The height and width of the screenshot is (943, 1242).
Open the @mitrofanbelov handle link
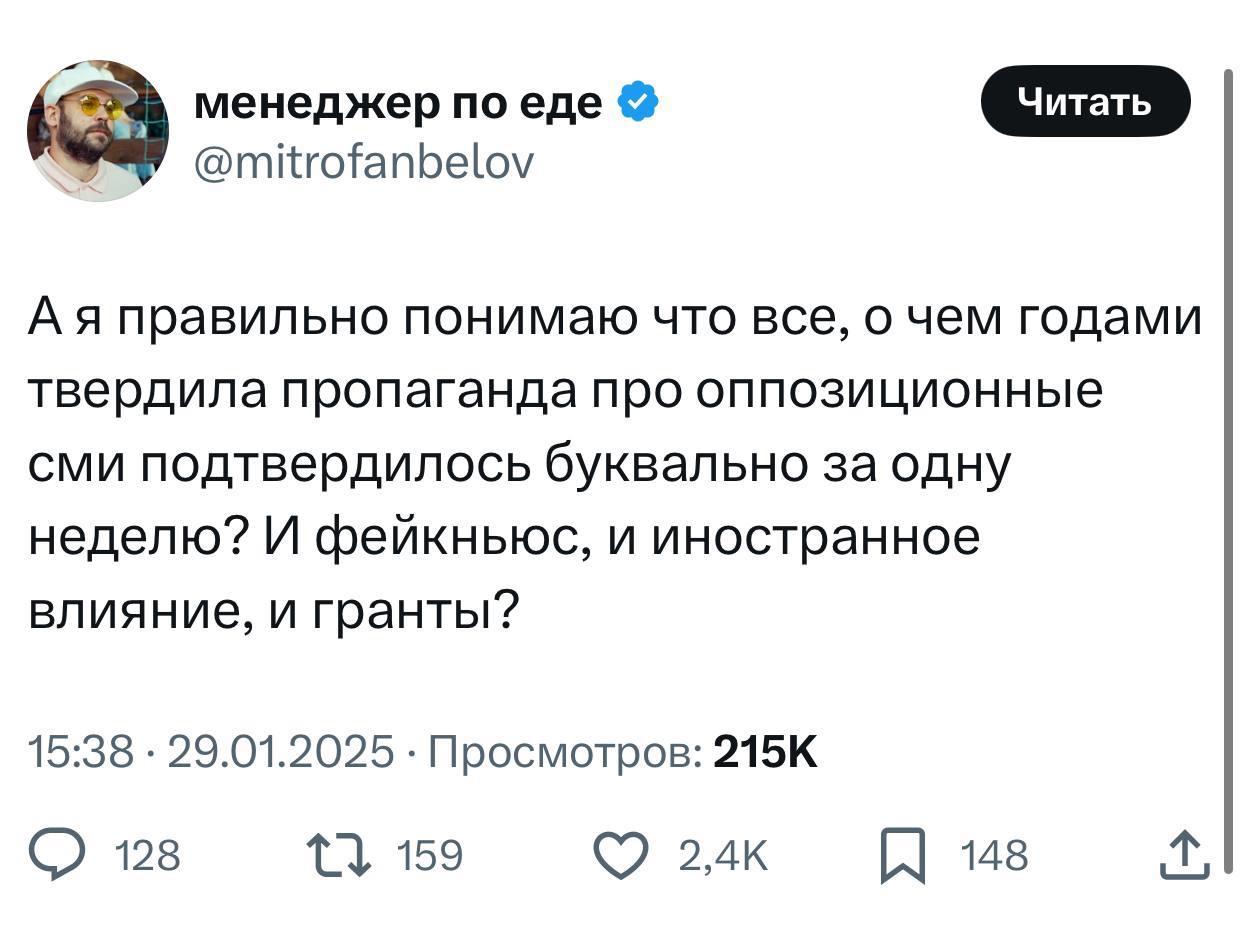[363, 160]
